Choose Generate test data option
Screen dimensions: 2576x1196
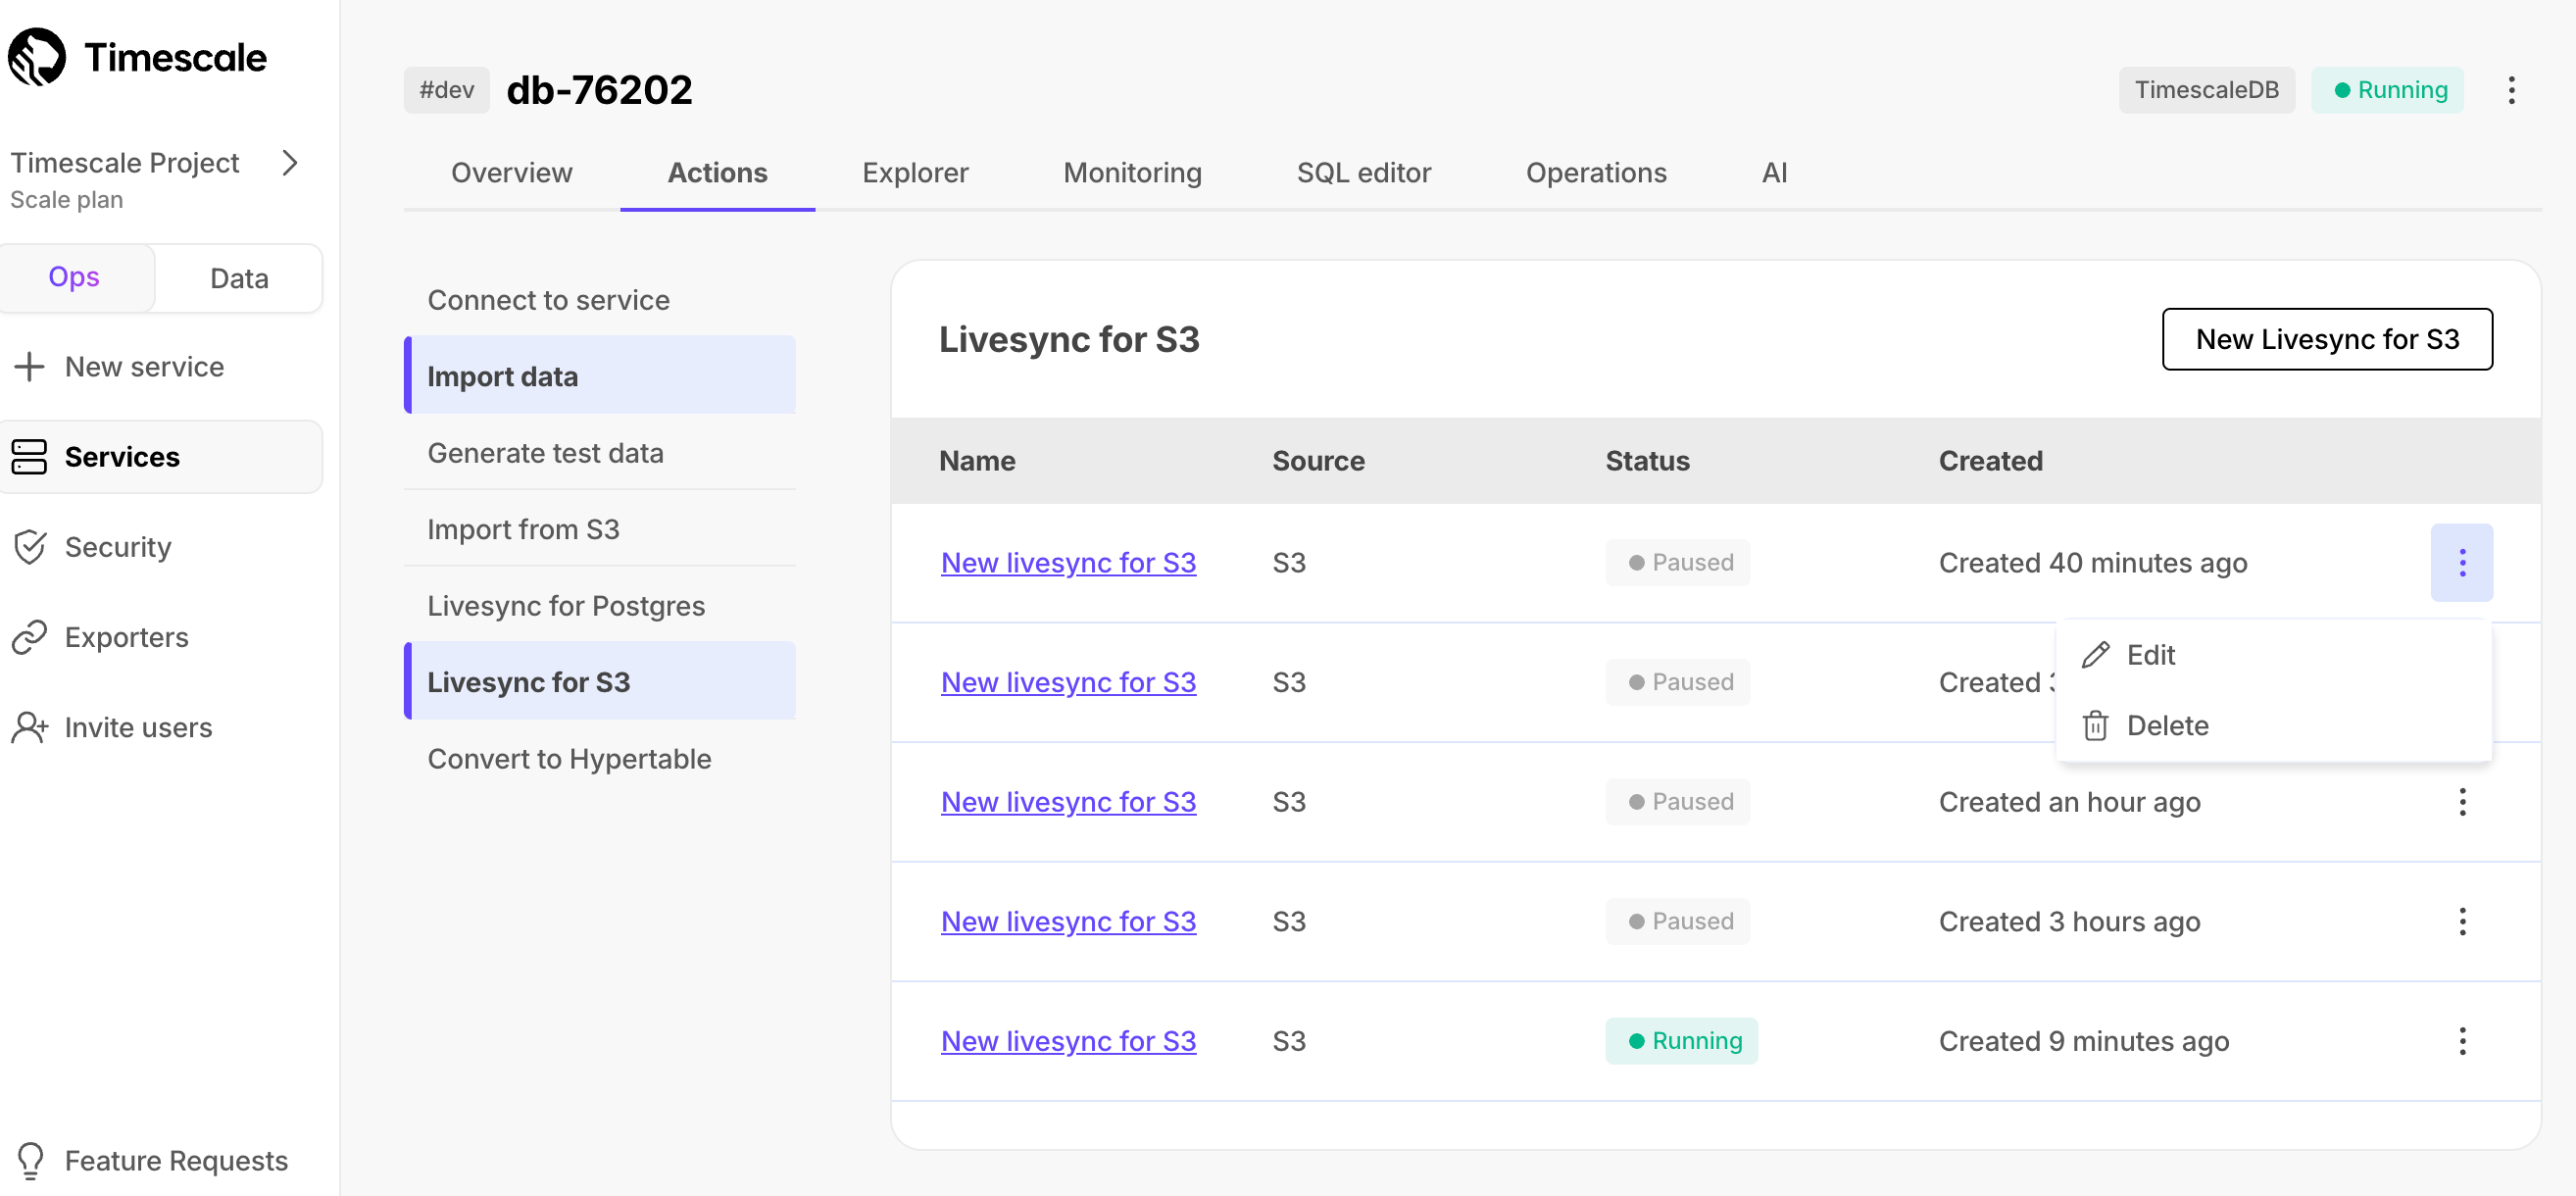tap(600, 453)
